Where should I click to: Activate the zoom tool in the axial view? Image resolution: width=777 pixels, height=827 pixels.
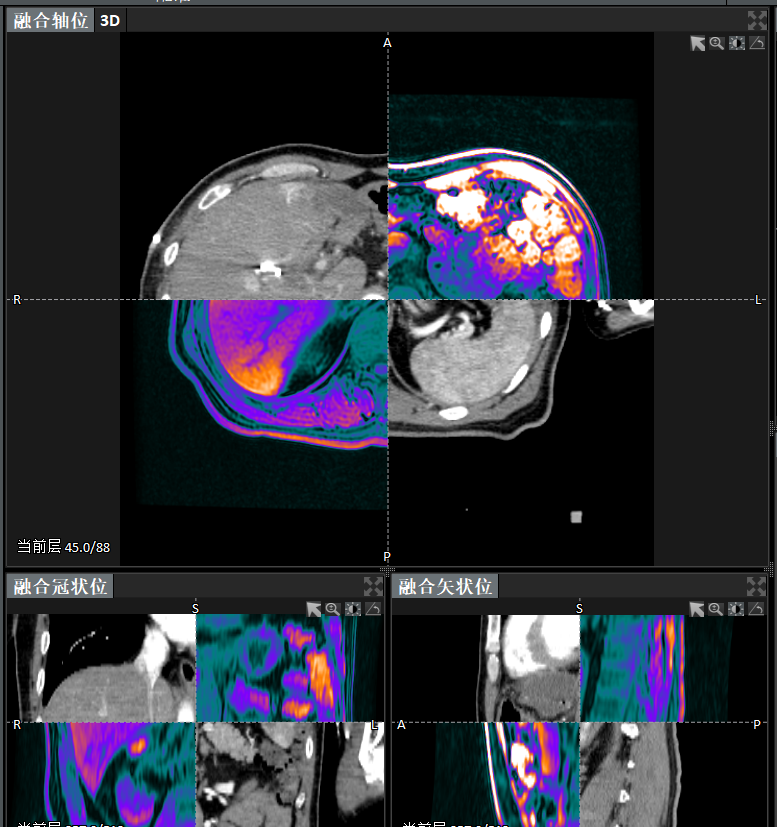pyautogui.click(x=716, y=43)
